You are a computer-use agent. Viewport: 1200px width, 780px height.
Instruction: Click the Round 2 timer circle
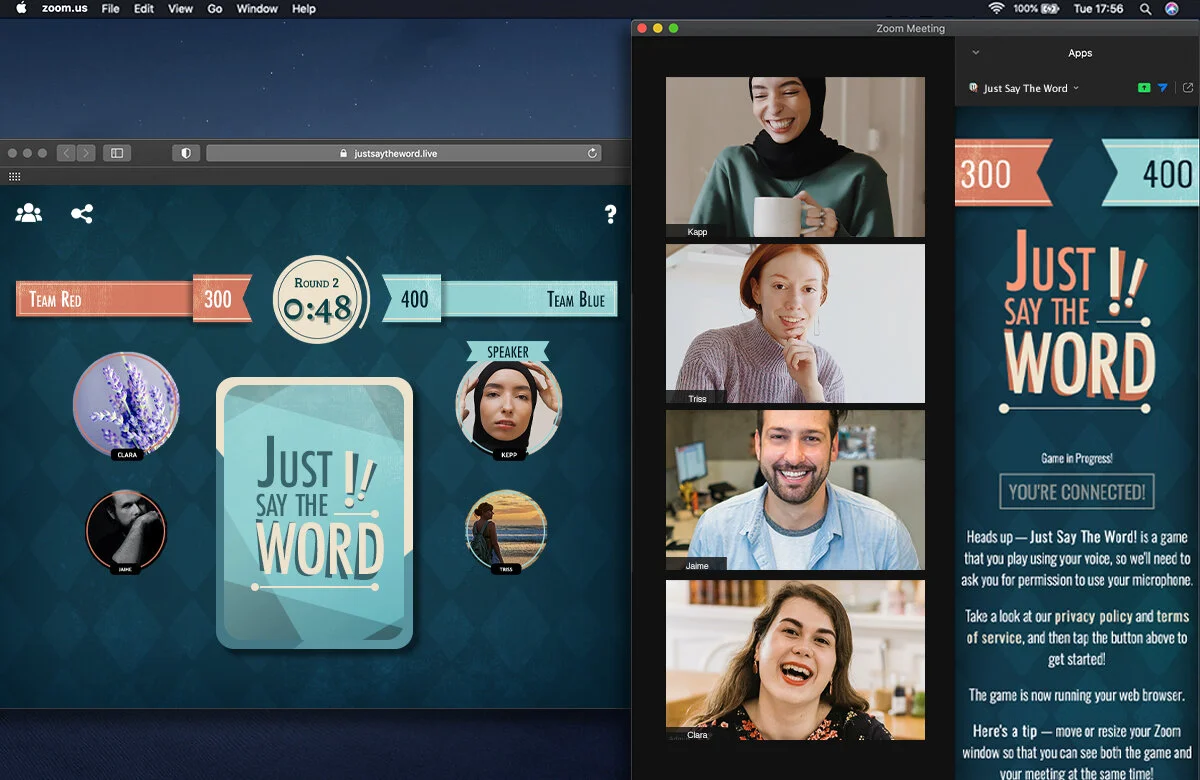[317, 300]
